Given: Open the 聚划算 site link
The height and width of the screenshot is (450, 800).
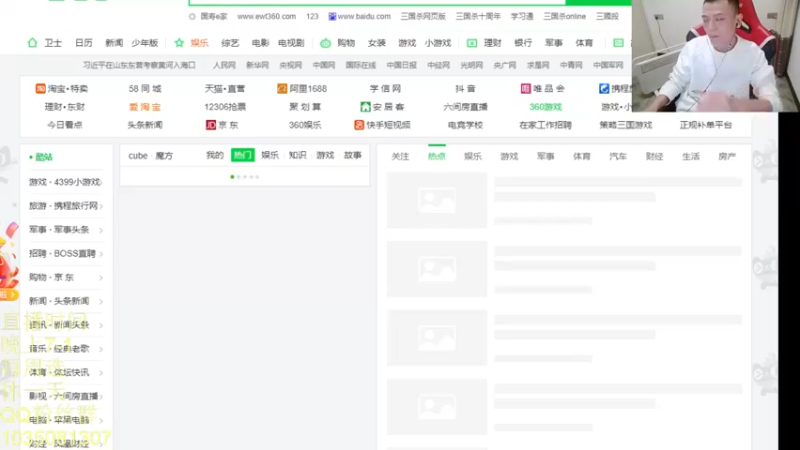Looking at the screenshot, I should (x=305, y=107).
